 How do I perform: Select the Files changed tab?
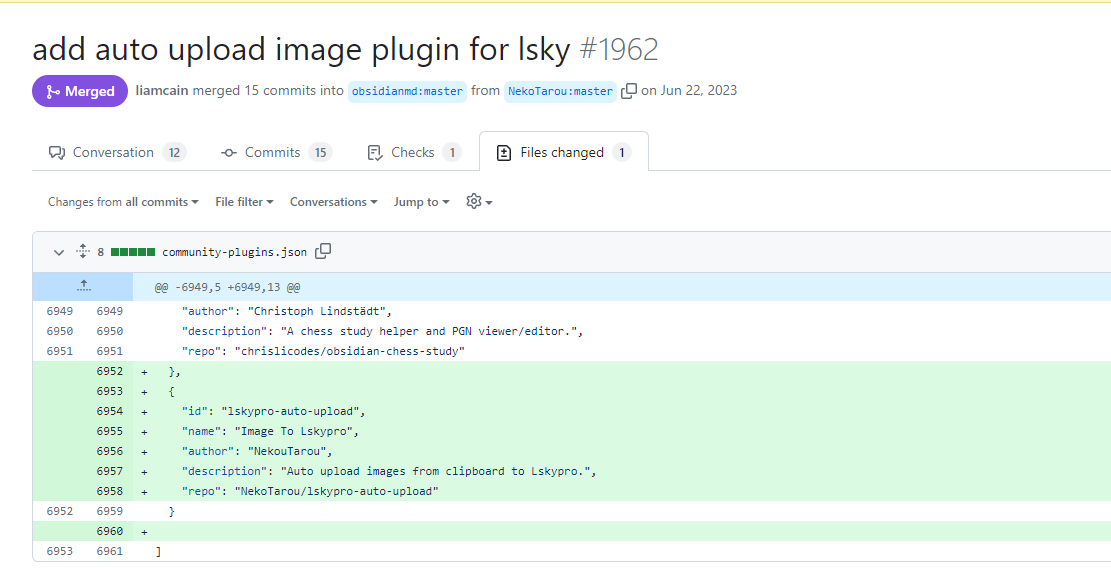pyautogui.click(x=563, y=152)
